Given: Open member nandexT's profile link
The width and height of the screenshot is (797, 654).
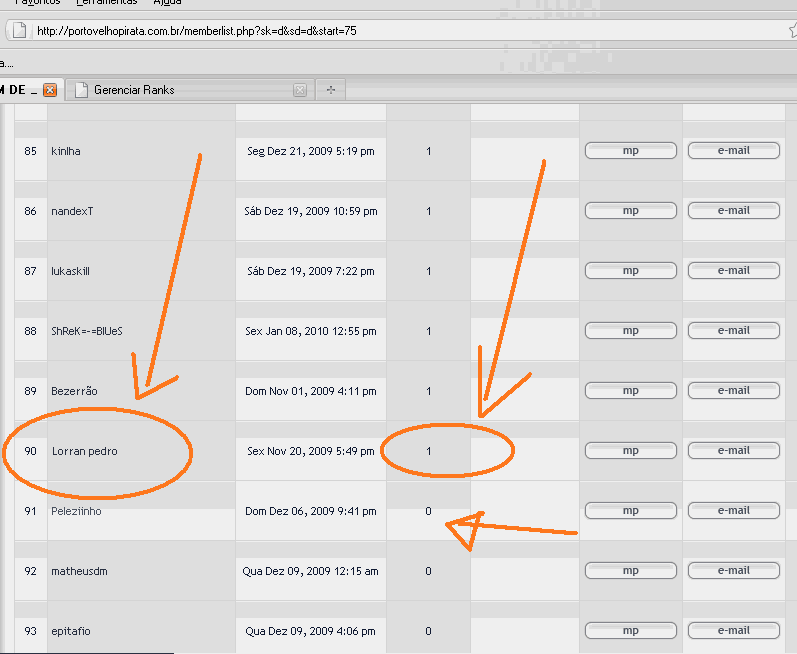Looking at the screenshot, I should pyautogui.click(x=72, y=211).
